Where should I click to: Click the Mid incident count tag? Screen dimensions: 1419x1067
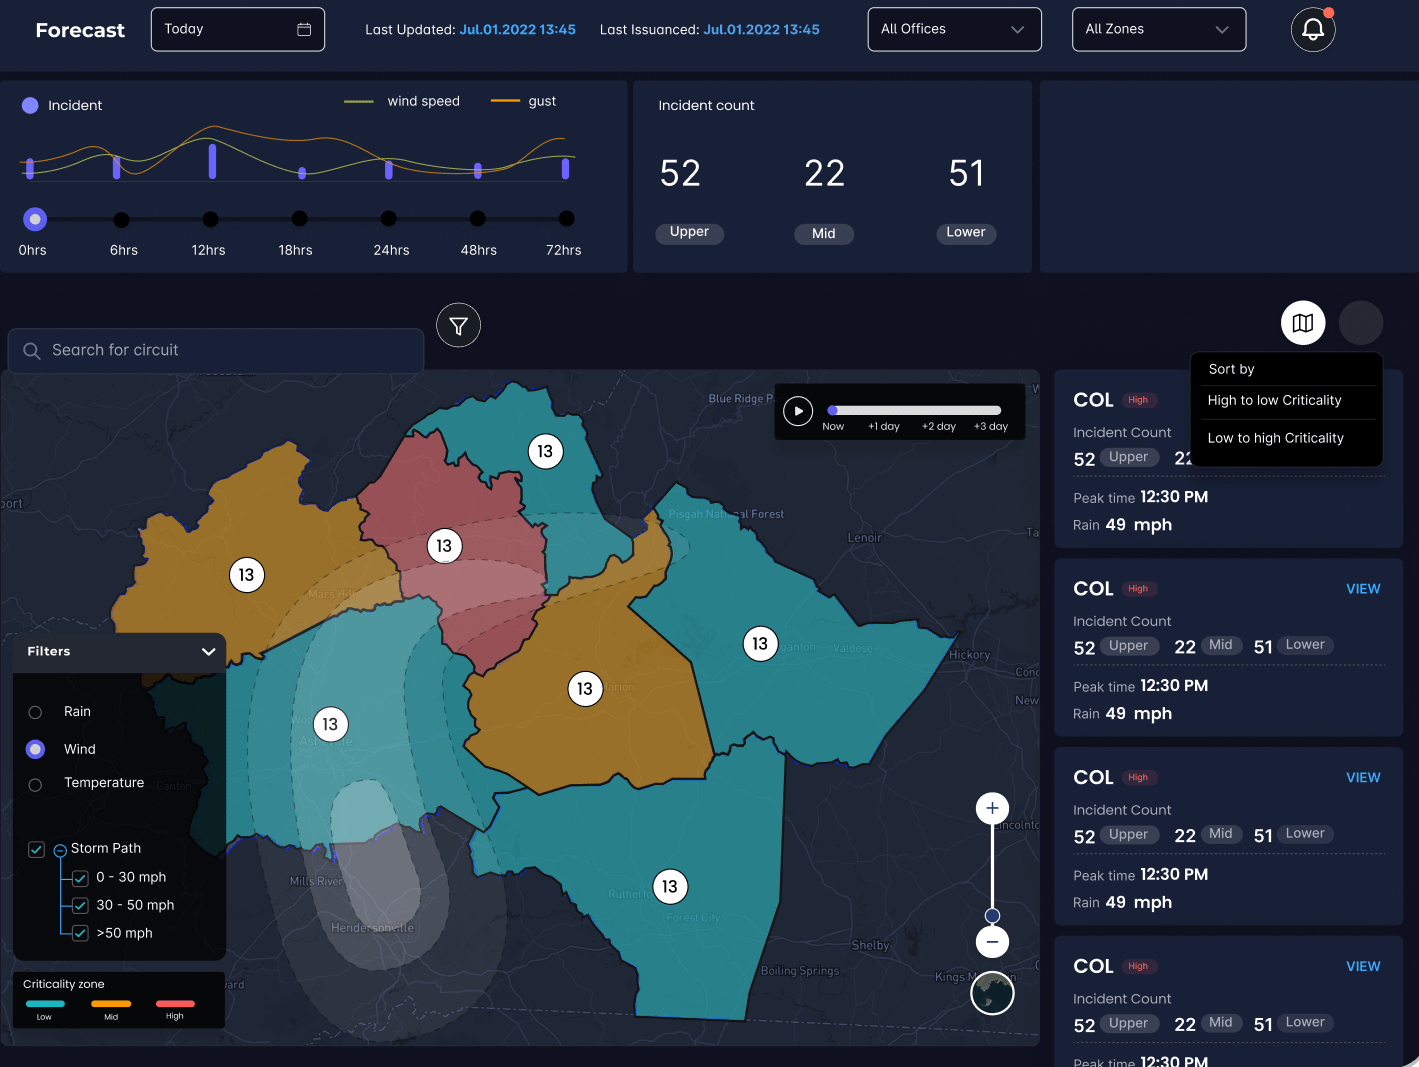pos(824,233)
